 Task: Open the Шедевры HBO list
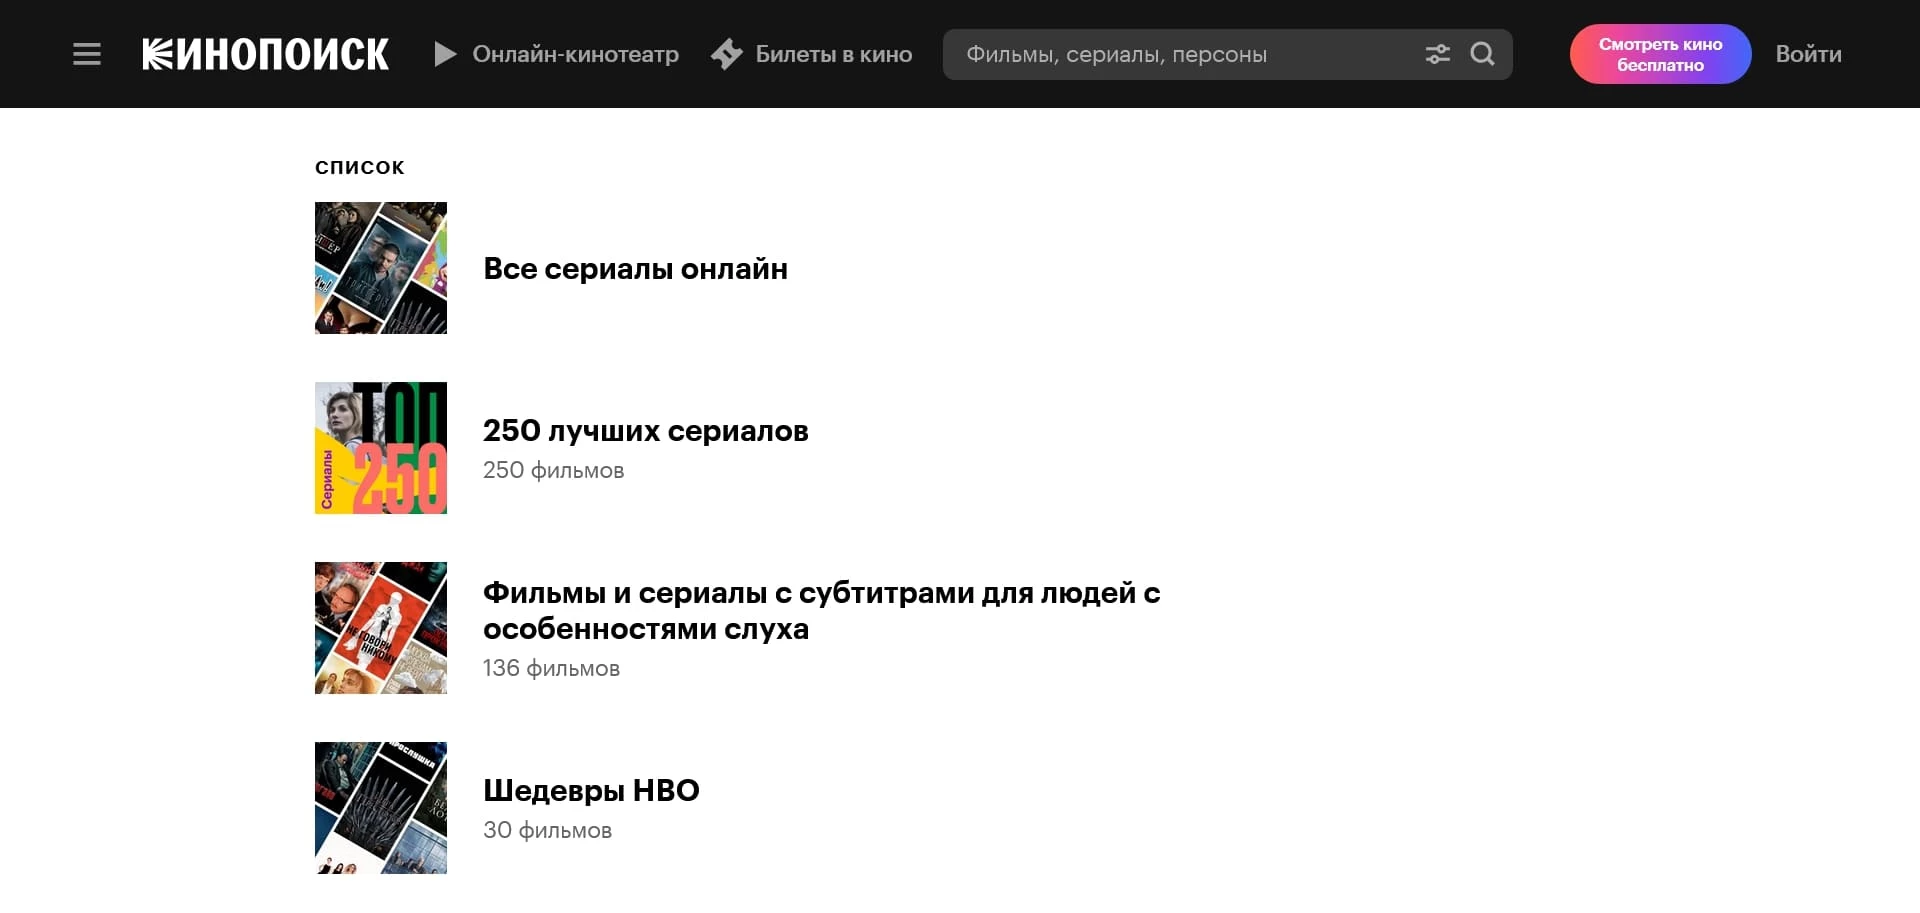591,790
